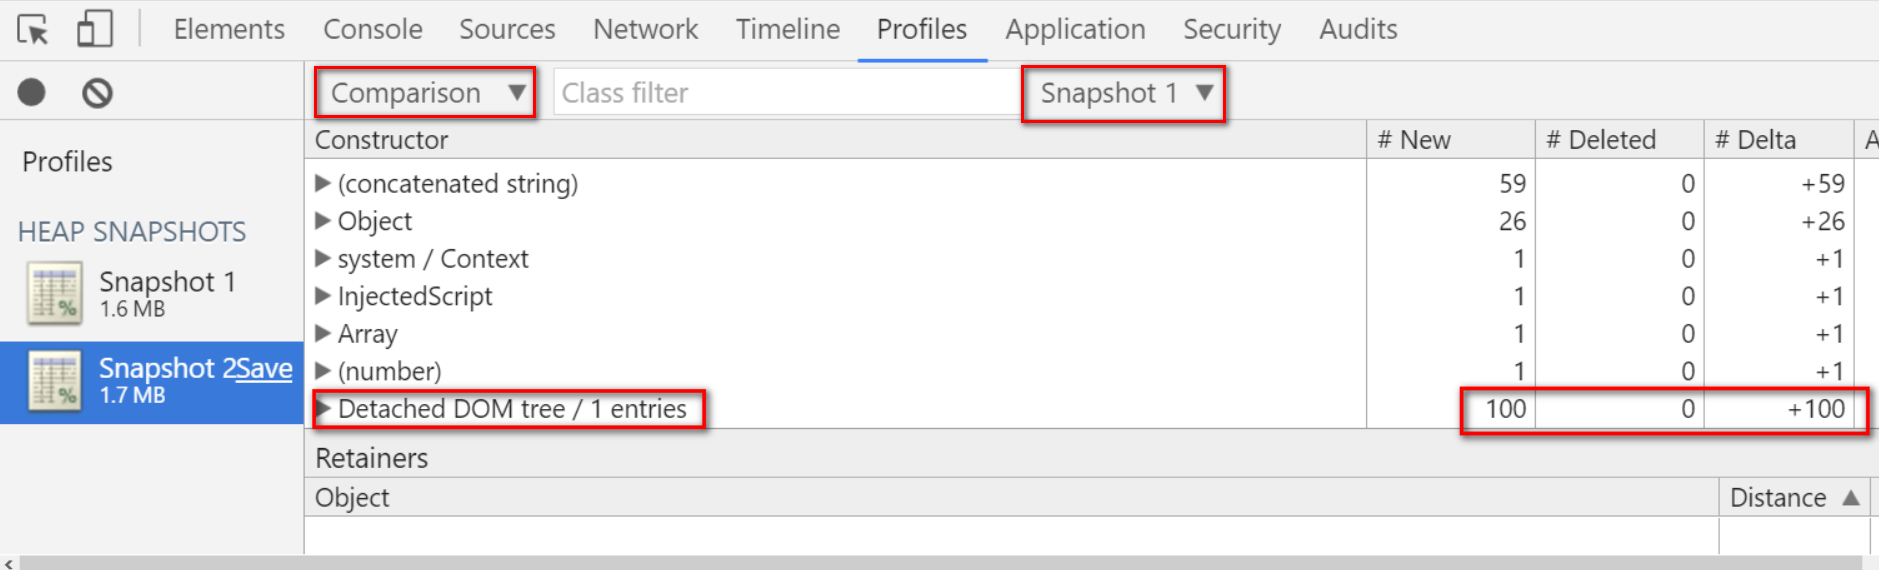Open the Comparison view dropdown

(426, 93)
